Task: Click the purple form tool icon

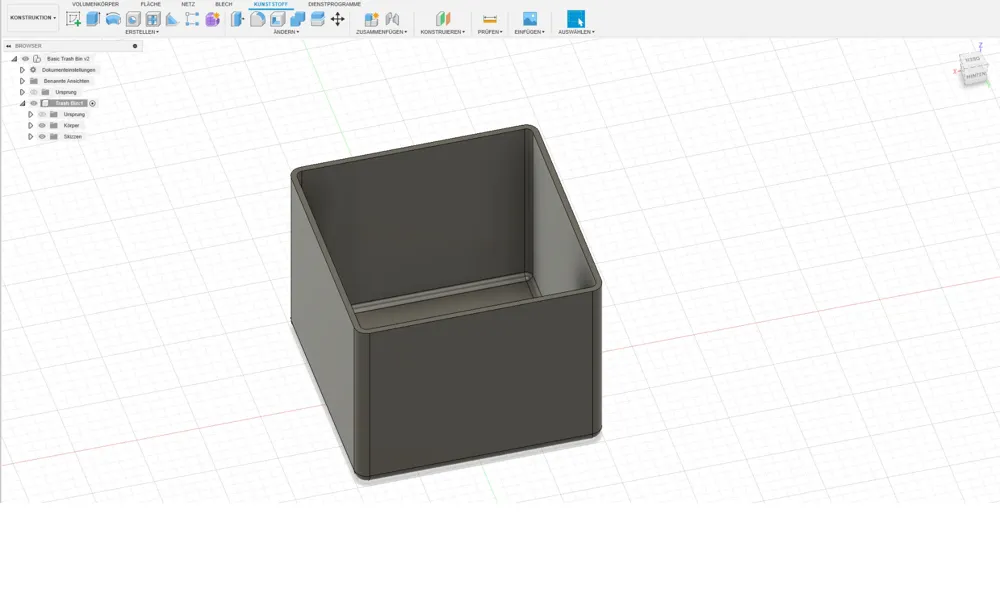Action: point(212,17)
